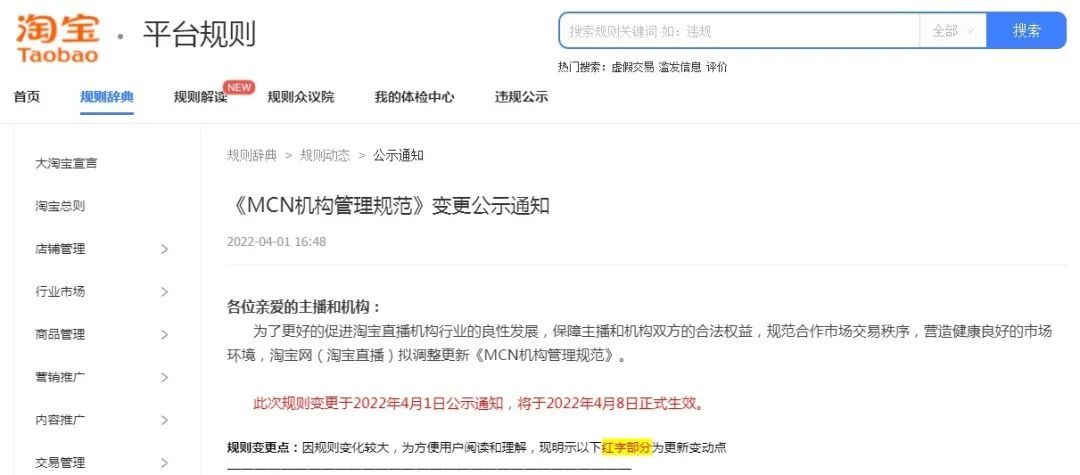
Task: Go to the 首页 tab
Action: pyautogui.click(x=27, y=97)
